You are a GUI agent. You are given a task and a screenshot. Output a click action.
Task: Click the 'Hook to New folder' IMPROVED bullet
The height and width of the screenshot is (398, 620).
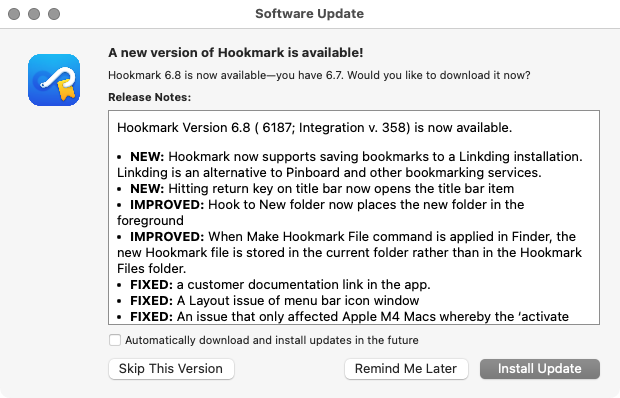[321, 212]
